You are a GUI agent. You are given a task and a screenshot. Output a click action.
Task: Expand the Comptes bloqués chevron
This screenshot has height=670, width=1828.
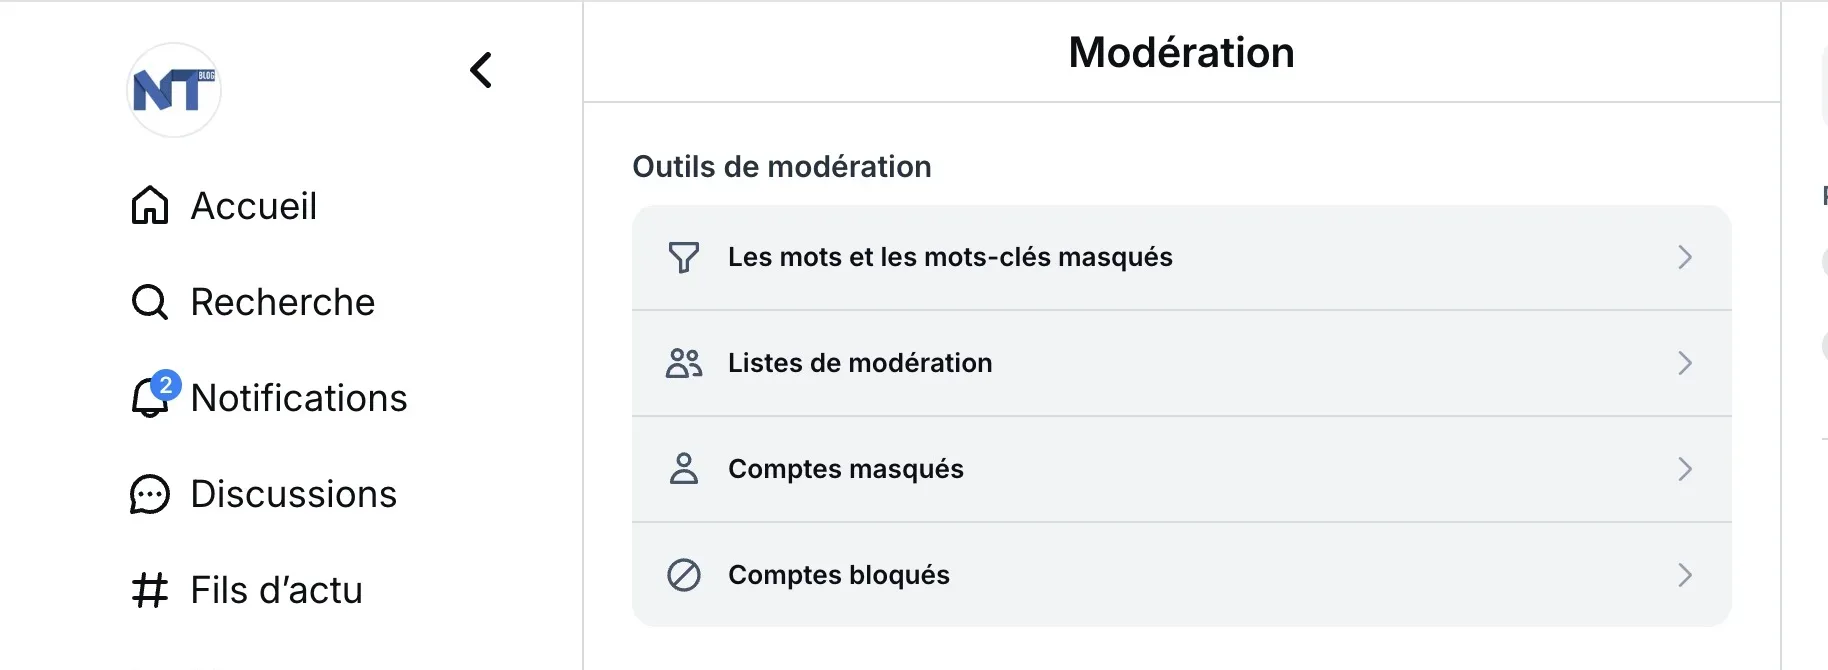[x=1685, y=575]
